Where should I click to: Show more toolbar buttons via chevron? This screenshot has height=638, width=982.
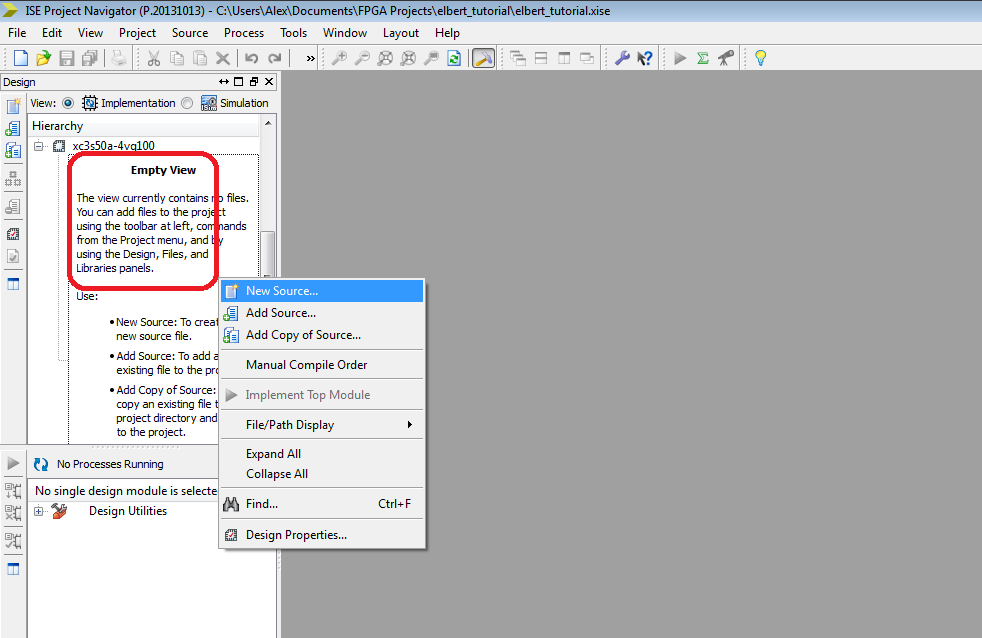(x=310, y=59)
